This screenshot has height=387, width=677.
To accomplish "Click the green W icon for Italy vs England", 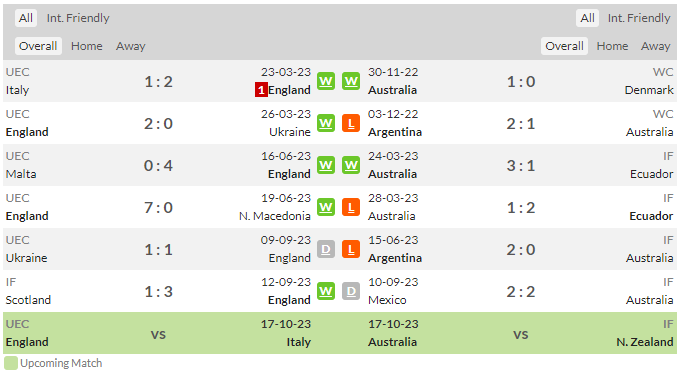I will coord(326,81).
